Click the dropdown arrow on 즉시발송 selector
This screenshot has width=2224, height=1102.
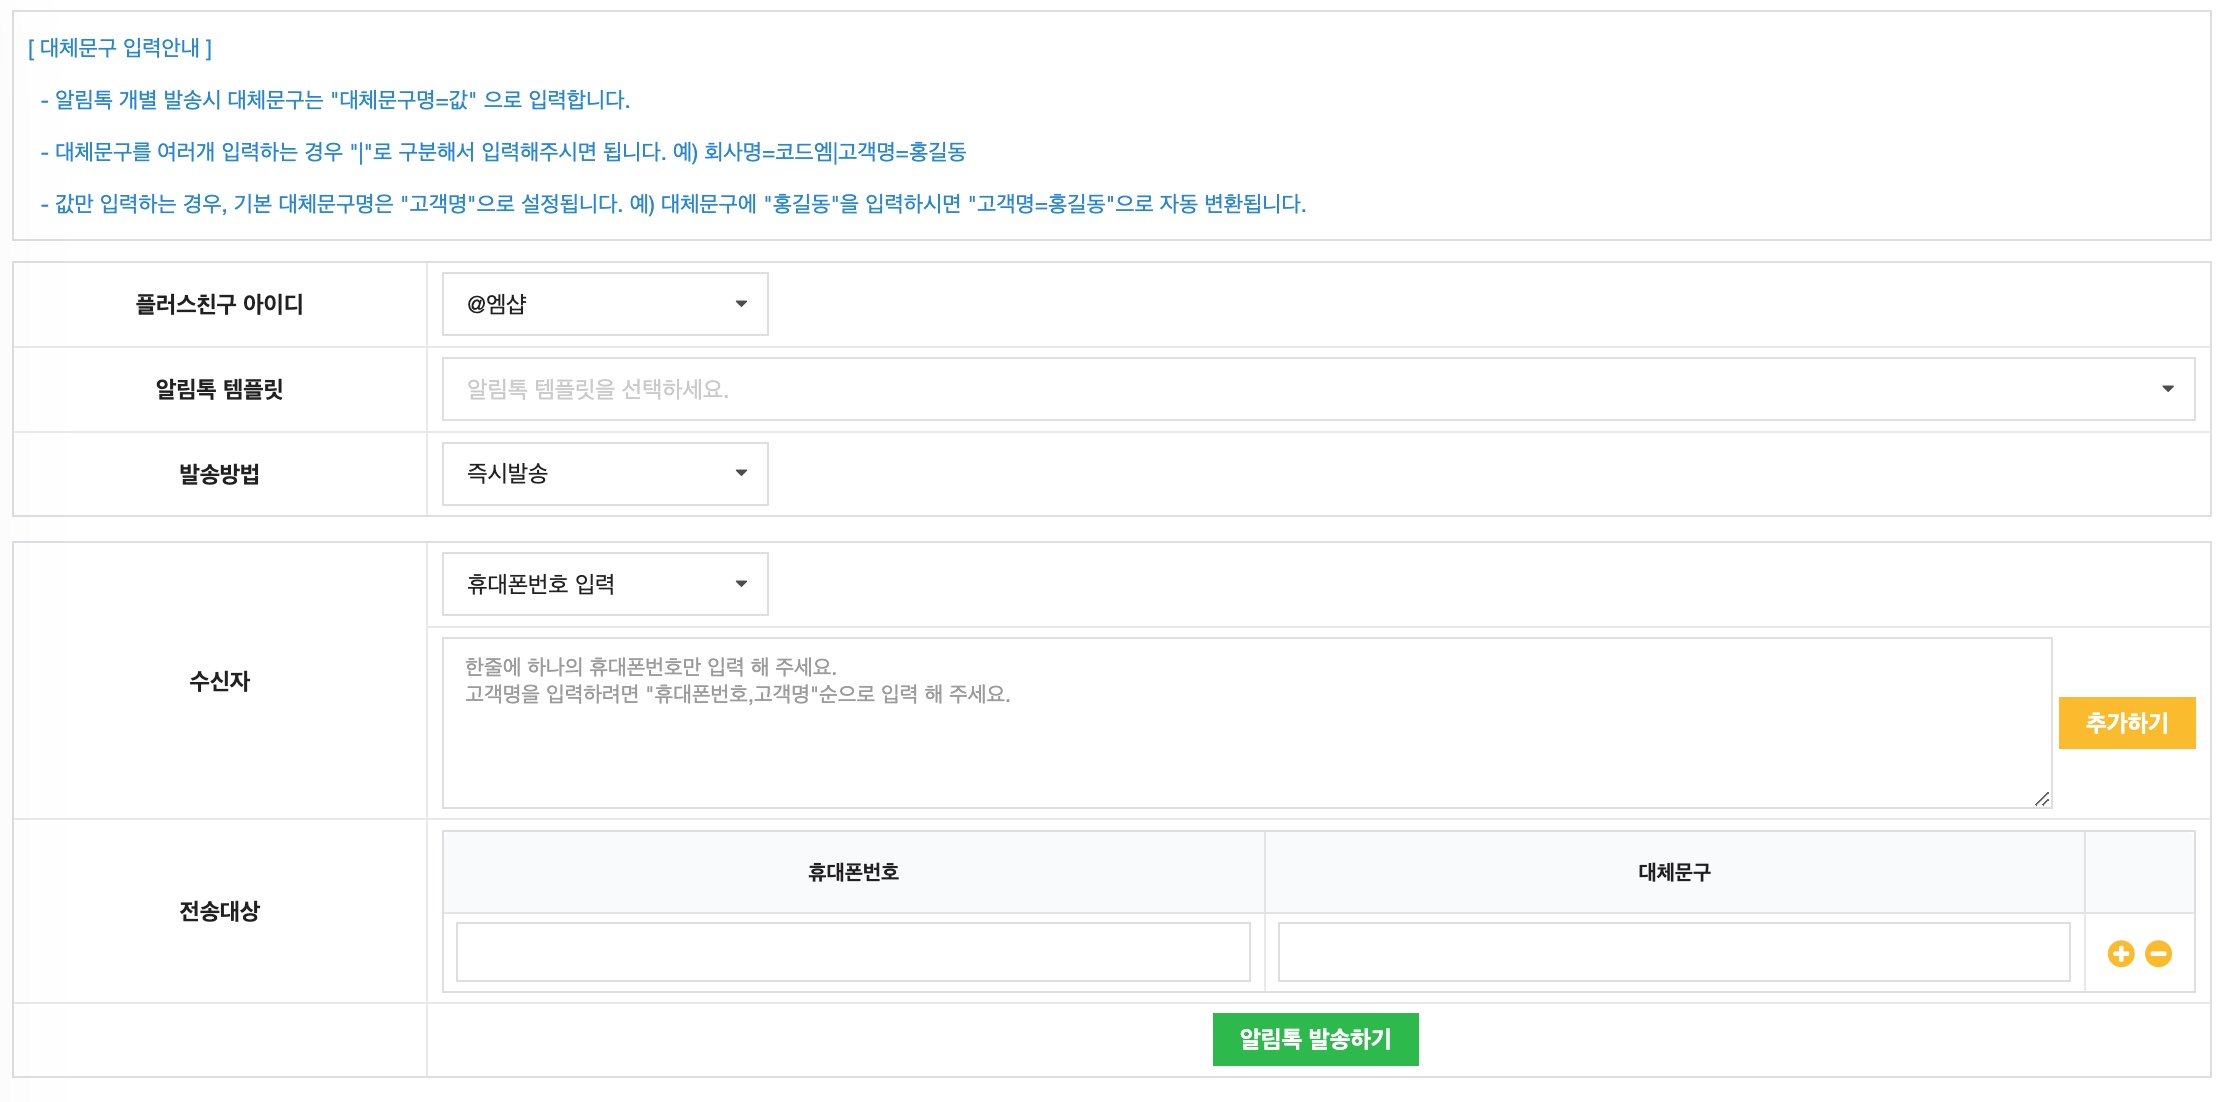pos(741,474)
